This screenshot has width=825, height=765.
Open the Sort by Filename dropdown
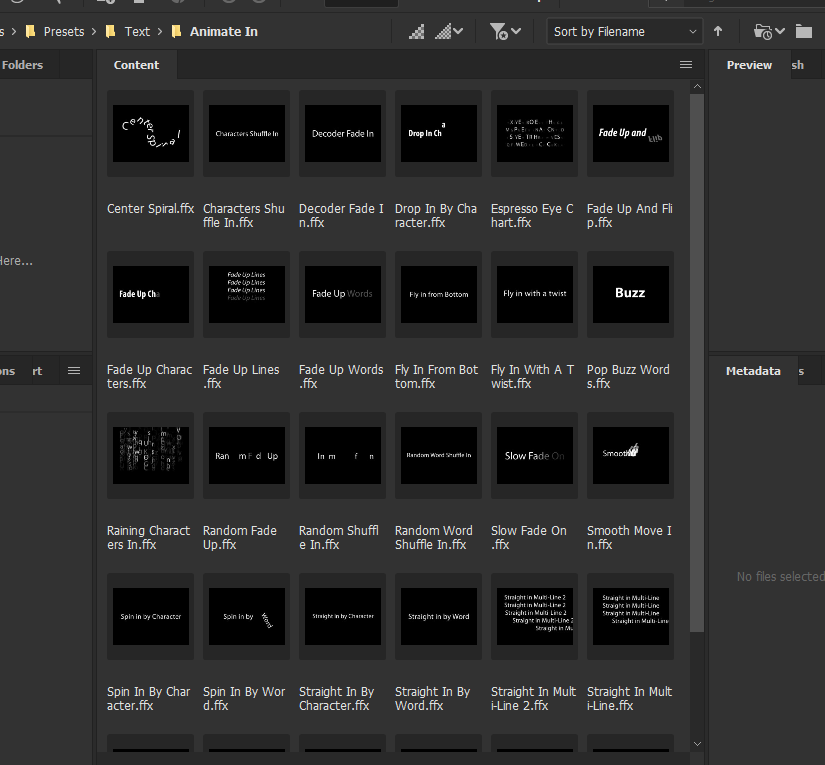tap(625, 32)
